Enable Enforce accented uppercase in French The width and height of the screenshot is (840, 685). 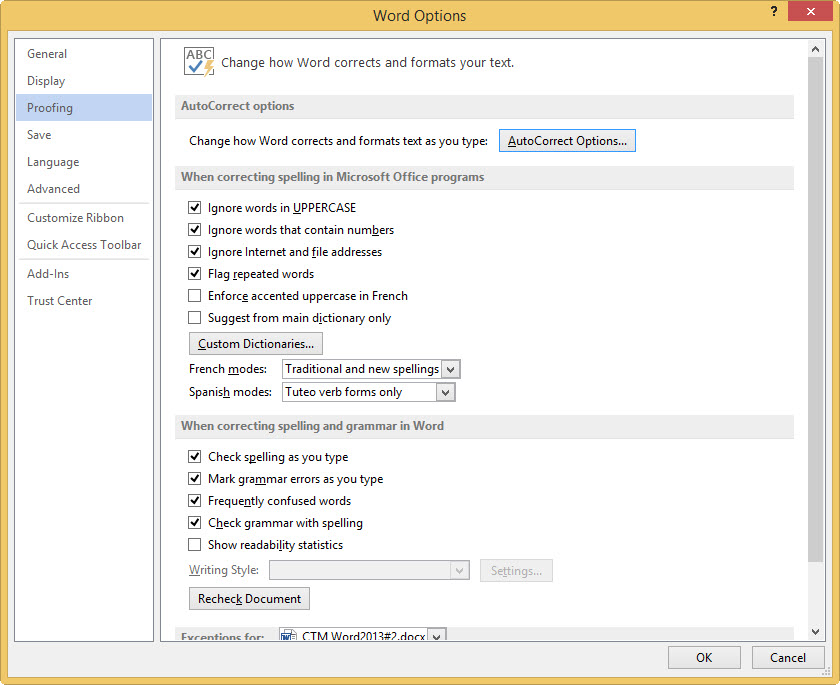195,296
